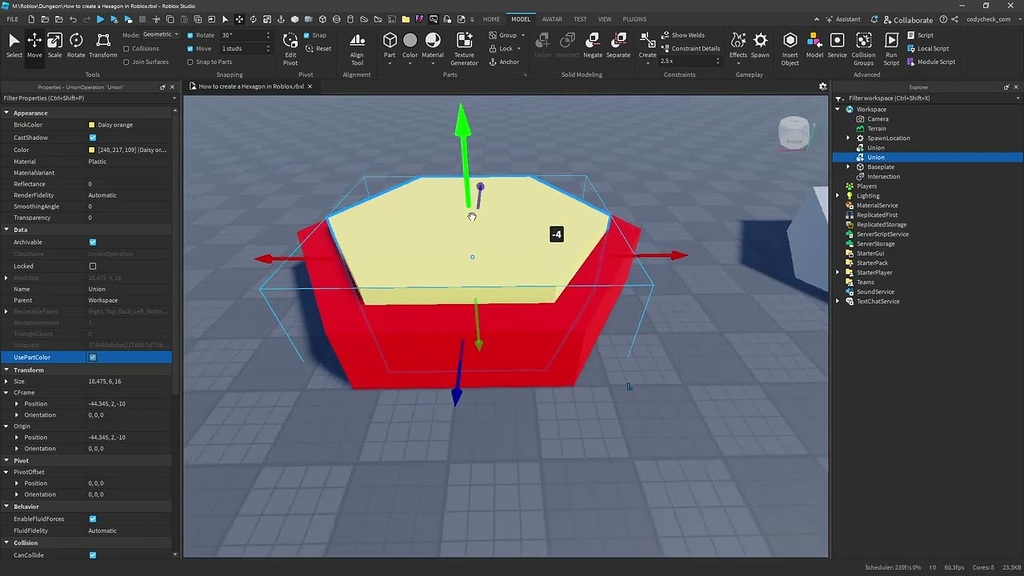The width and height of the screenshot is (1024, 576).
Task: Open the FILE menu
Action: (13, 18)
